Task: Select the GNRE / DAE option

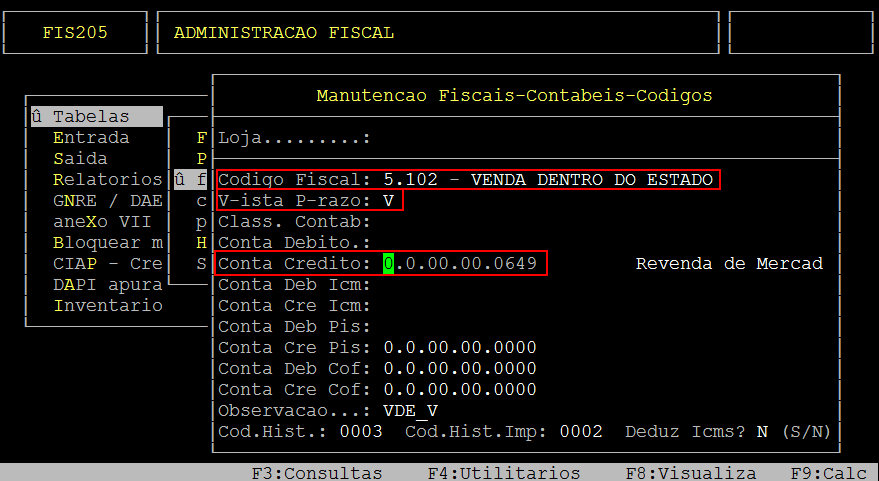Action: pos(107,201)
